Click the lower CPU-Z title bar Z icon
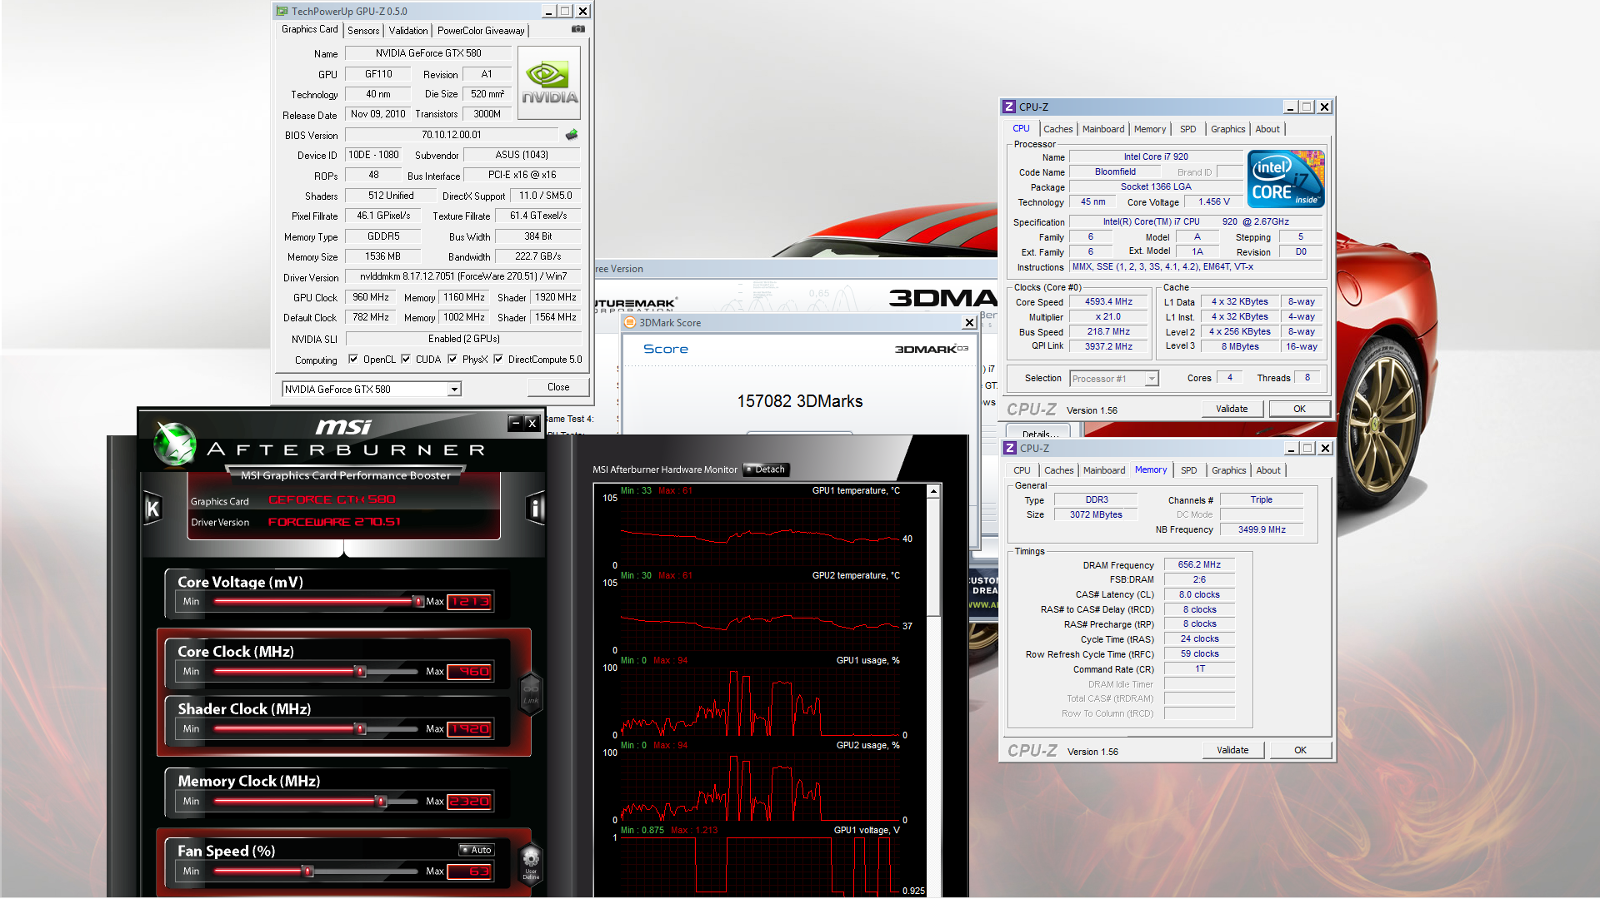The height and width of the screenshot is (899, 1600). tap(1010, 448)
